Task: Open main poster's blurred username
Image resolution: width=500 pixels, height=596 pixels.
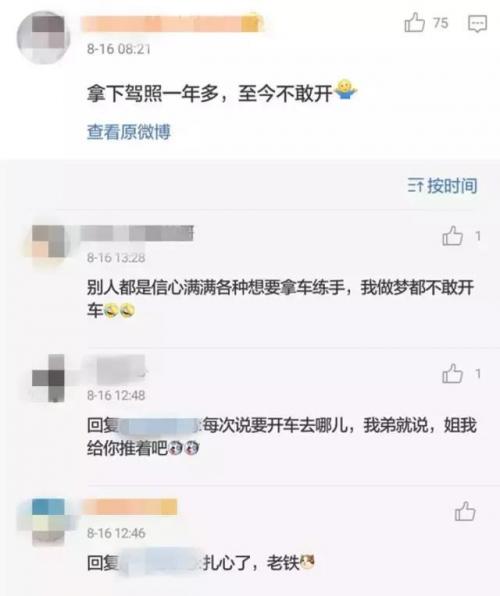Action: [172, 23]
